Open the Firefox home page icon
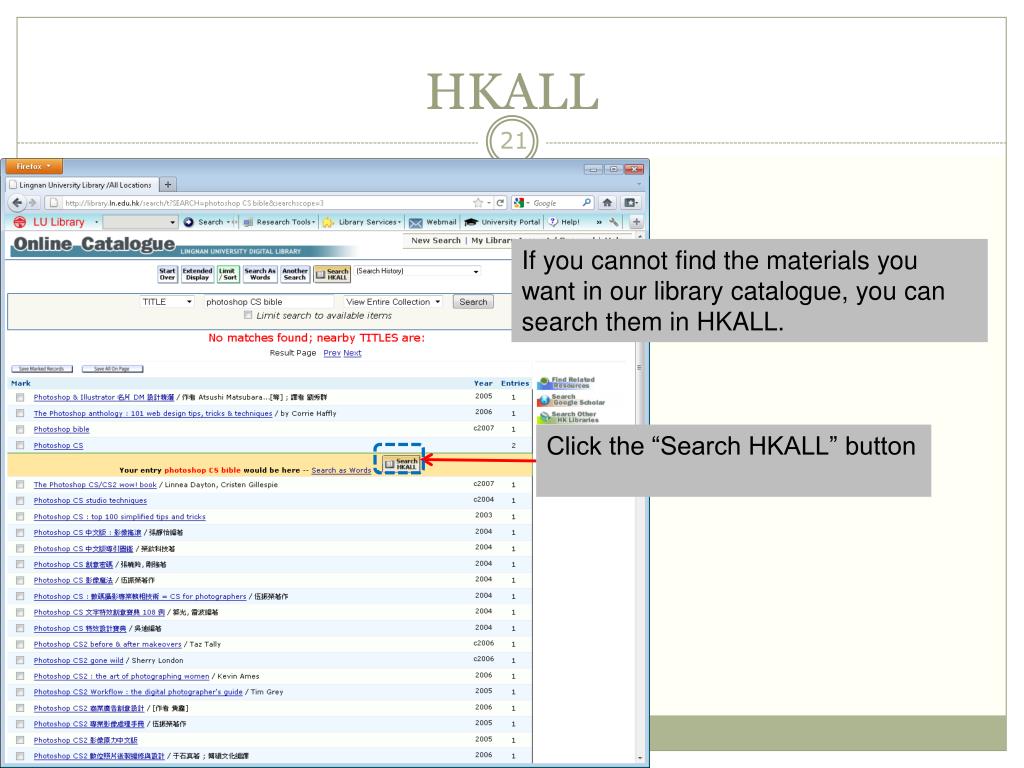This screenshot has width=1024, height=768. [x=607, y=202]
